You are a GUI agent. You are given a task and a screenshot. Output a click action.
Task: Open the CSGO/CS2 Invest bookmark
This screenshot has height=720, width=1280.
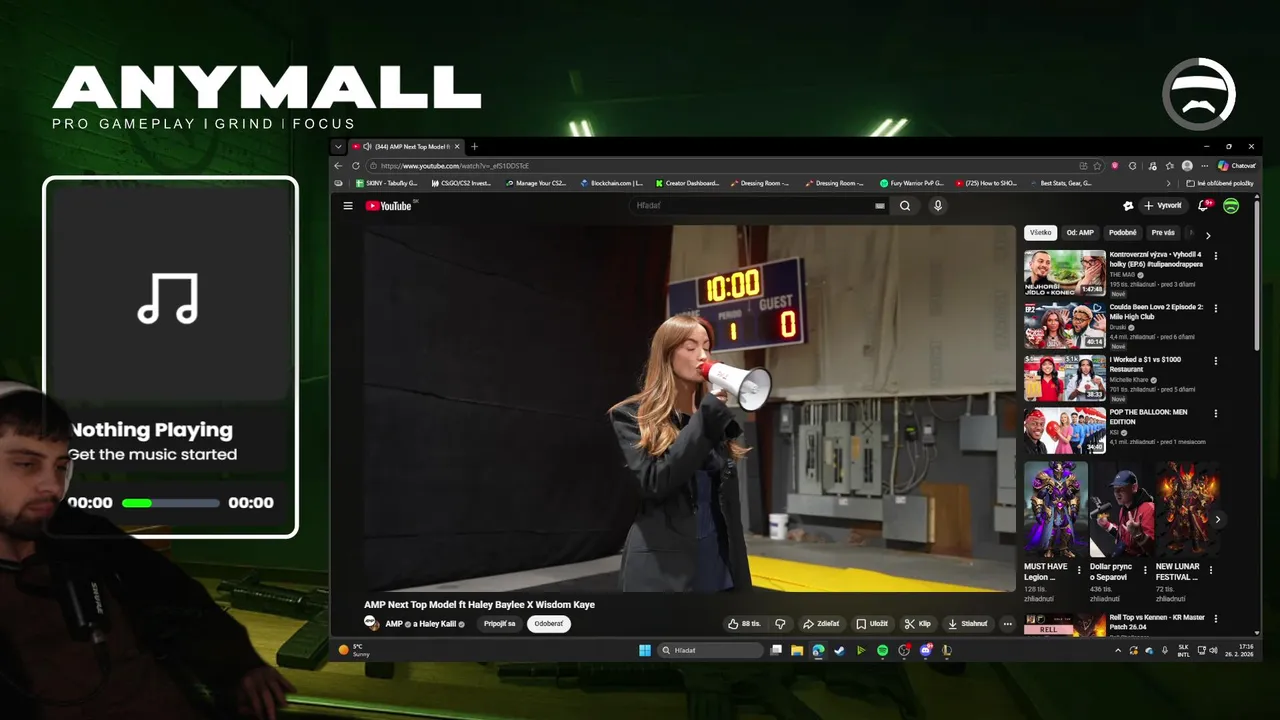point(461,184)
